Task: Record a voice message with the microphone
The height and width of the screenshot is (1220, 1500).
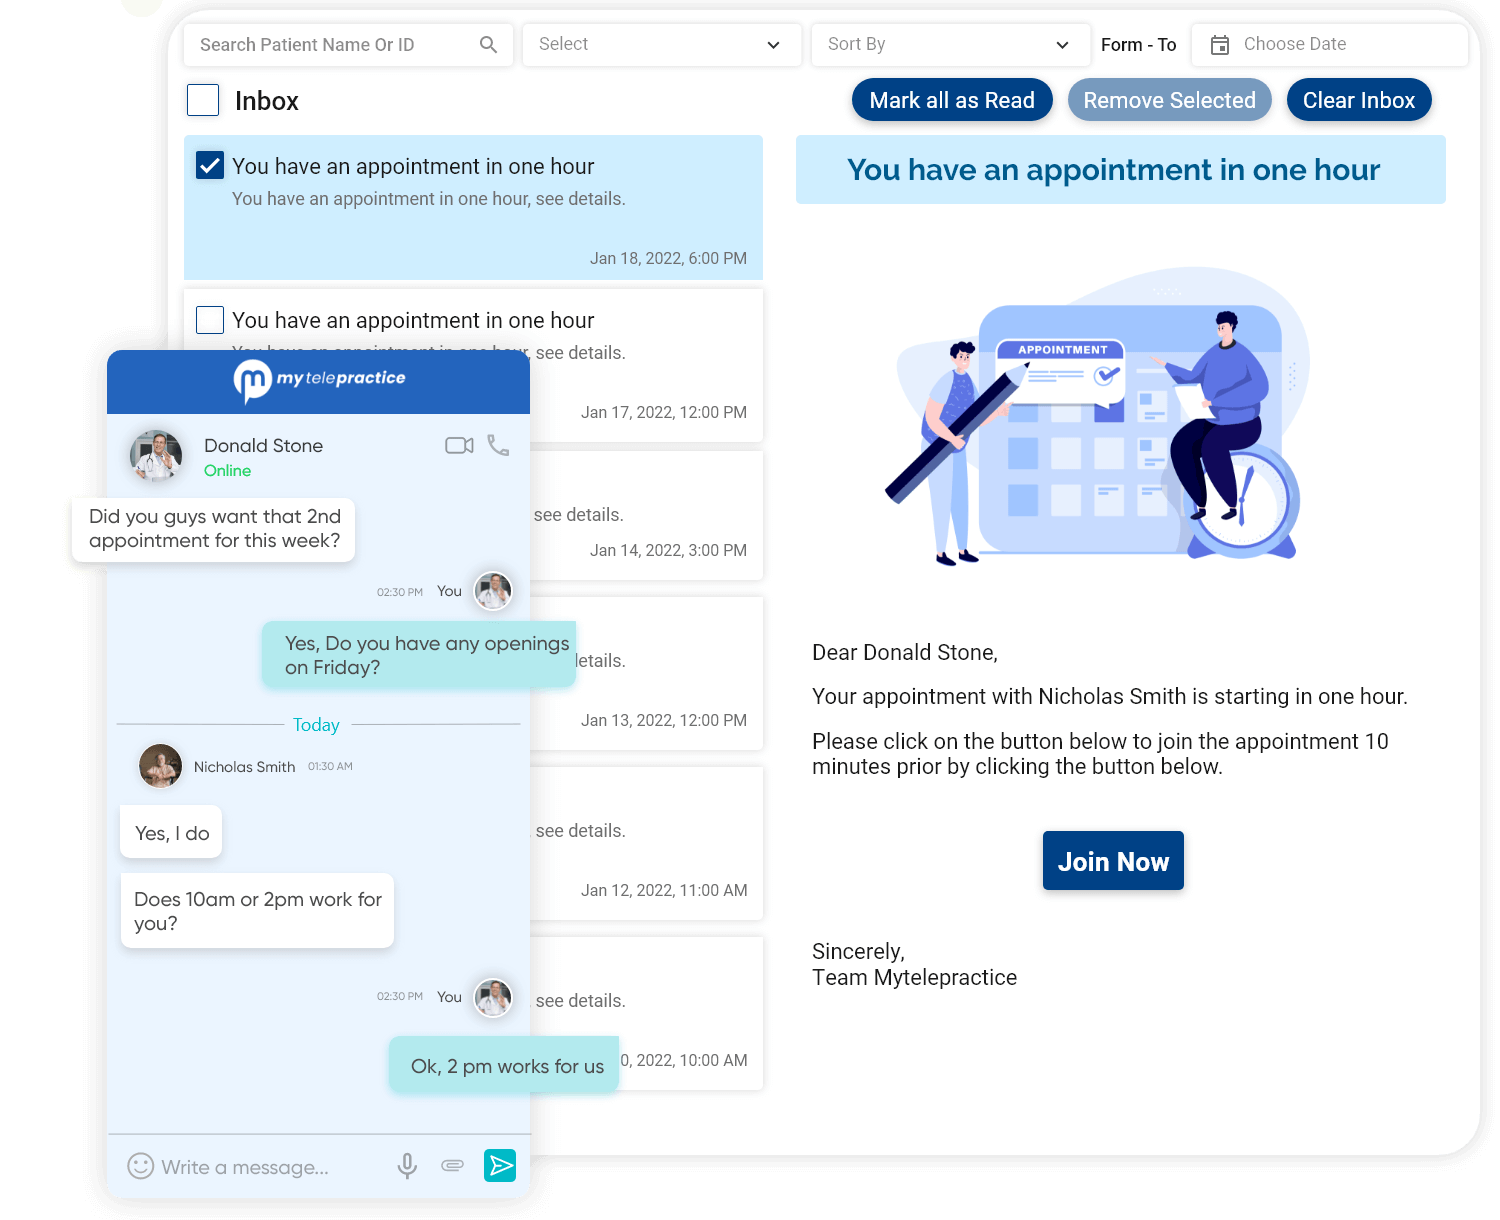Action: coord(407,1166)
